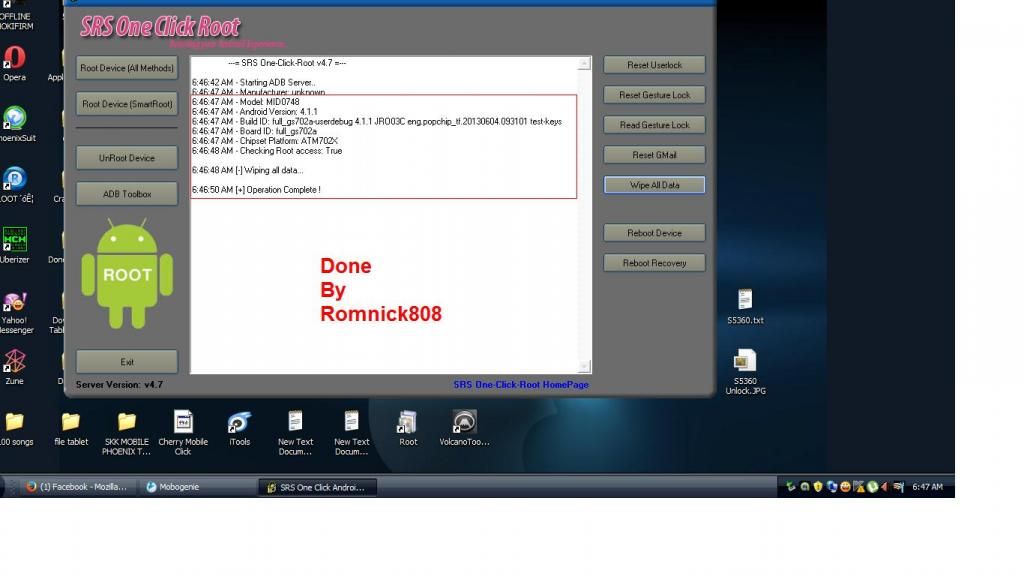
Task: Click the taskbar clock showing 6:47 AM
Action: pos(927,487)
